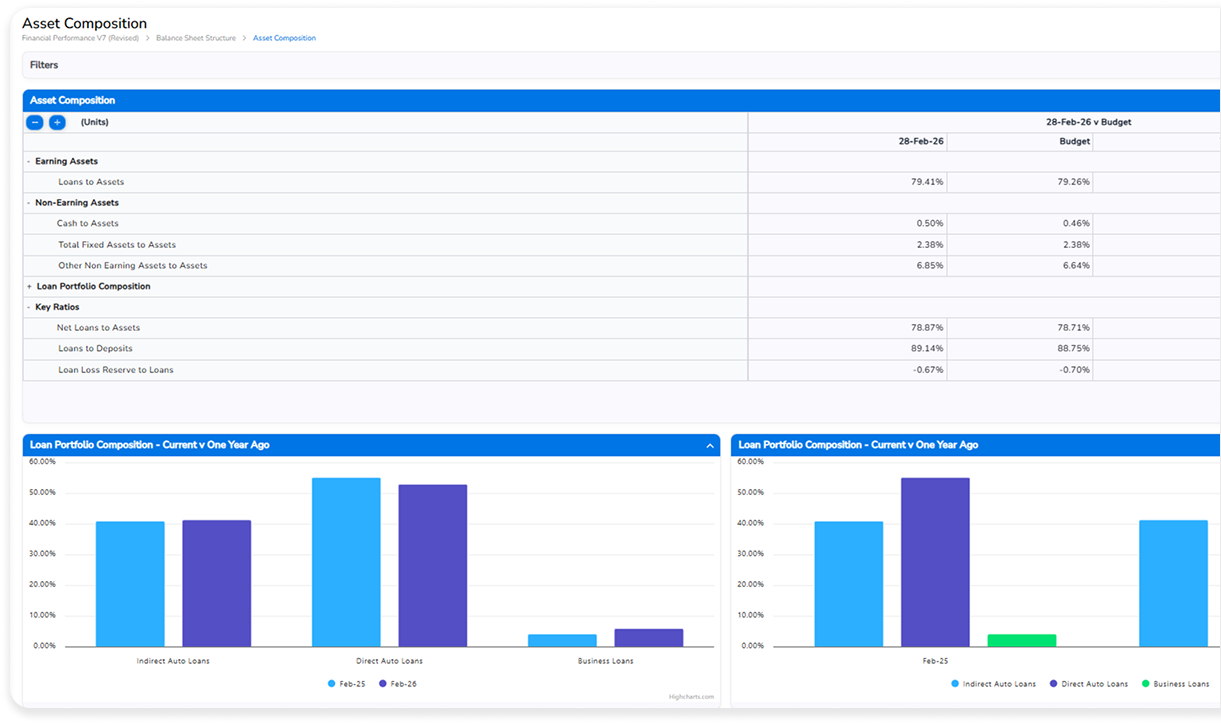
Task: Click the -0.67% value cell
Action: 847,370
